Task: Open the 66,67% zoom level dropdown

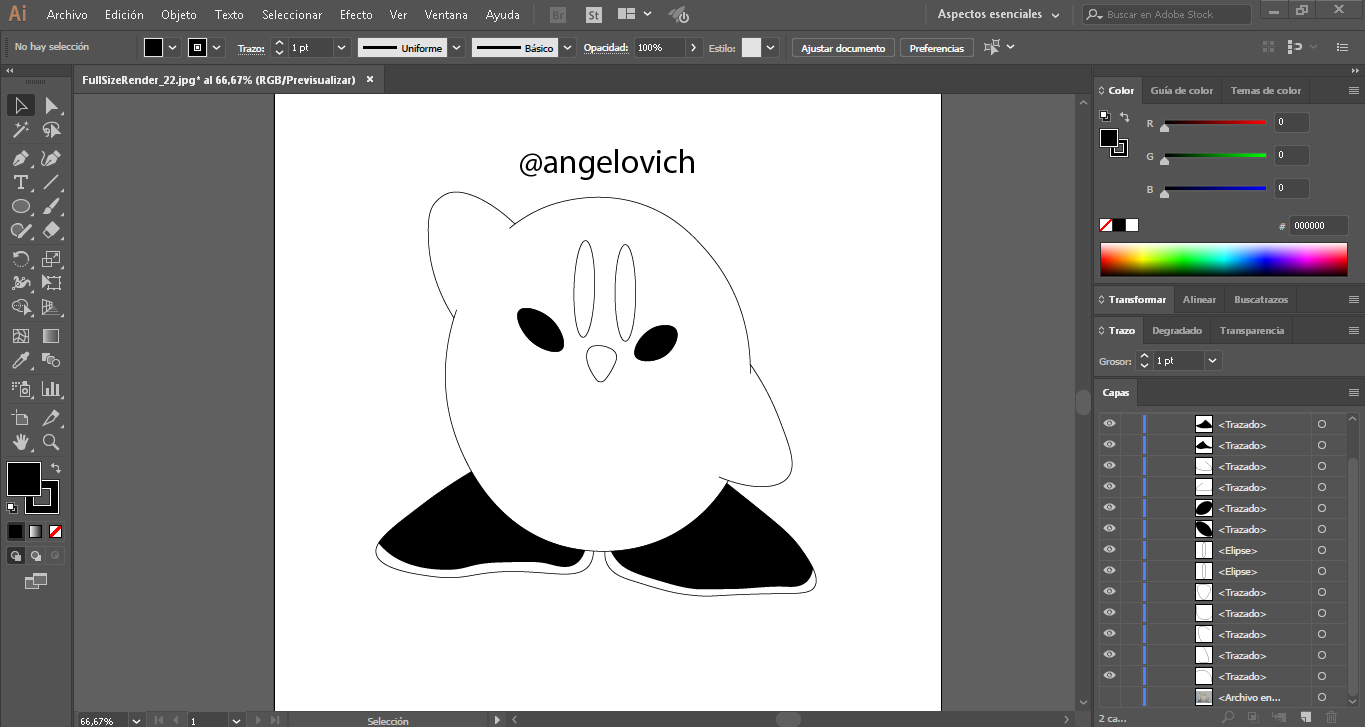Action: coord(137,720)
